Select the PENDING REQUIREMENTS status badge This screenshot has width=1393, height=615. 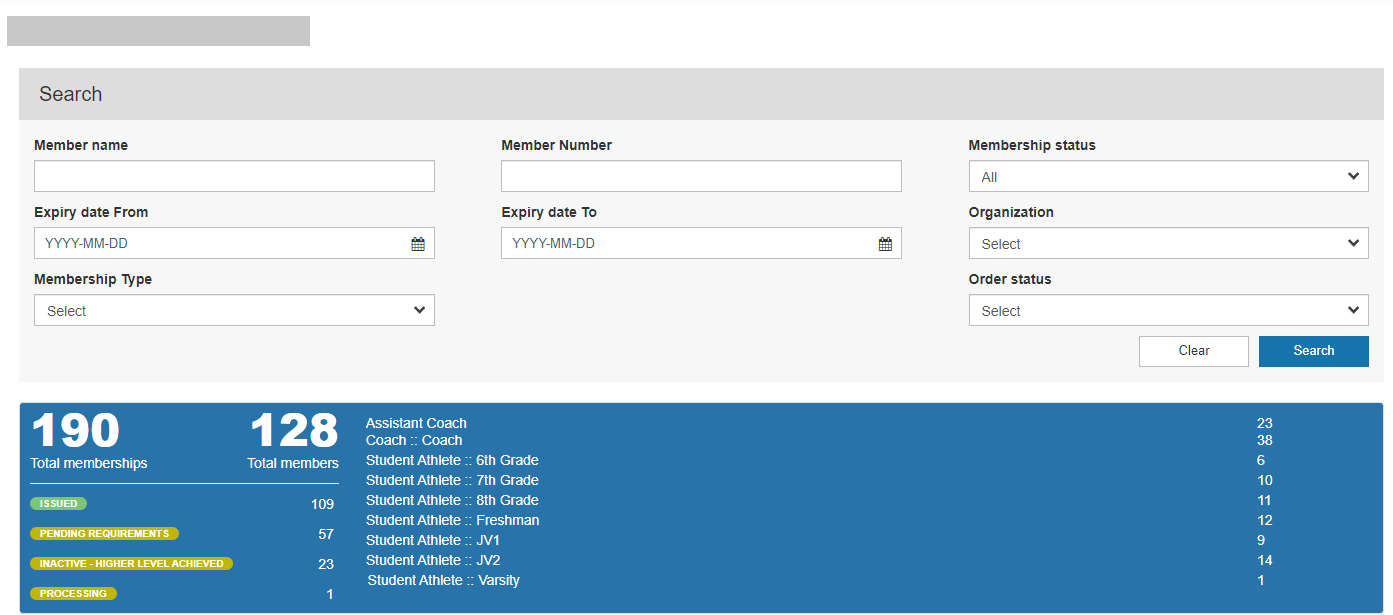click(x=105, y=534)
